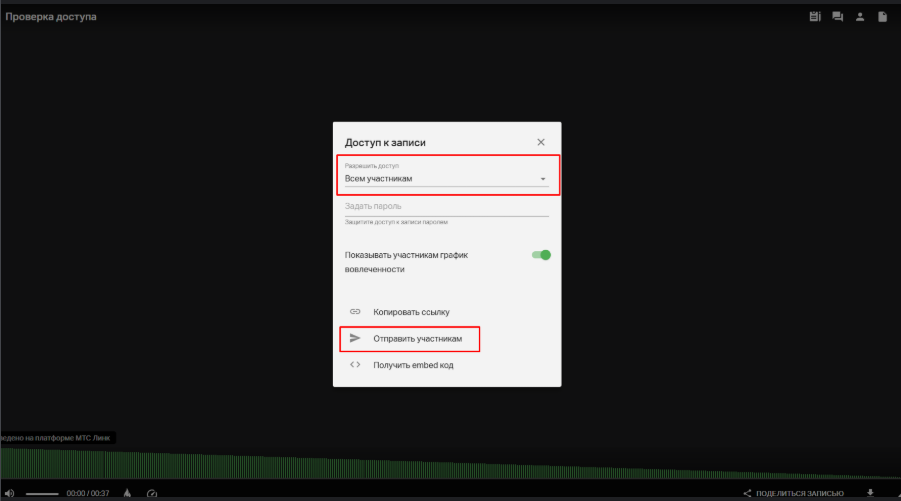Click the Задать пароль input field
The height and width of the screenshot is (501, 901).
[446, 207]
